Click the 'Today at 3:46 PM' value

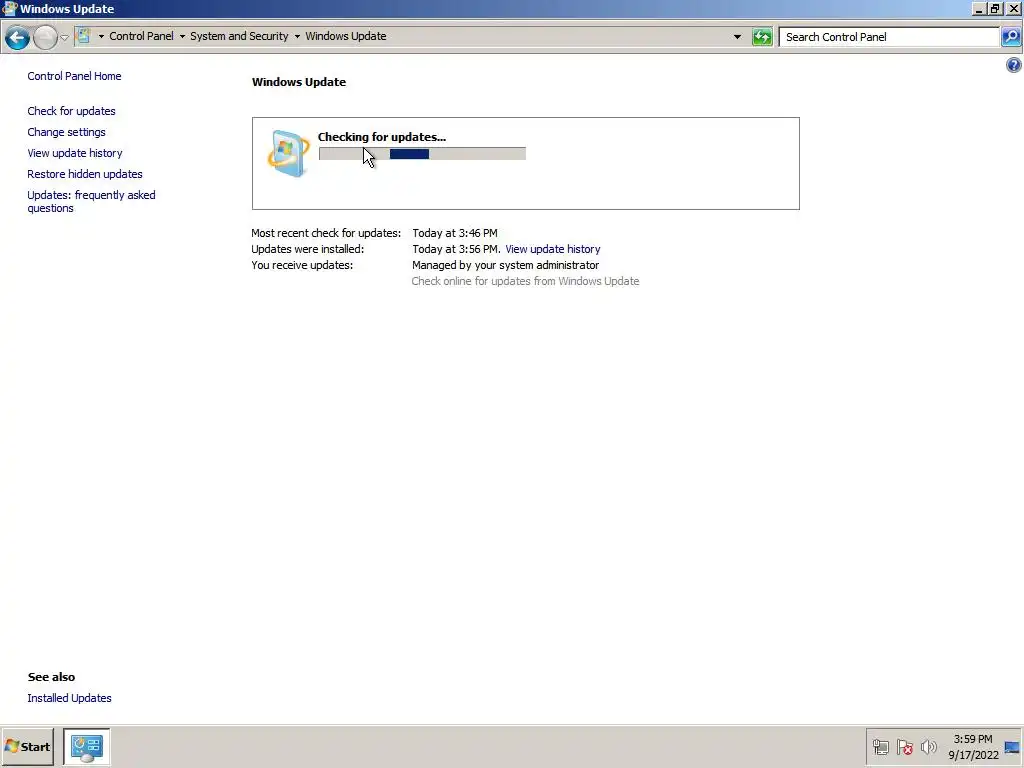[x=455, y=233]
